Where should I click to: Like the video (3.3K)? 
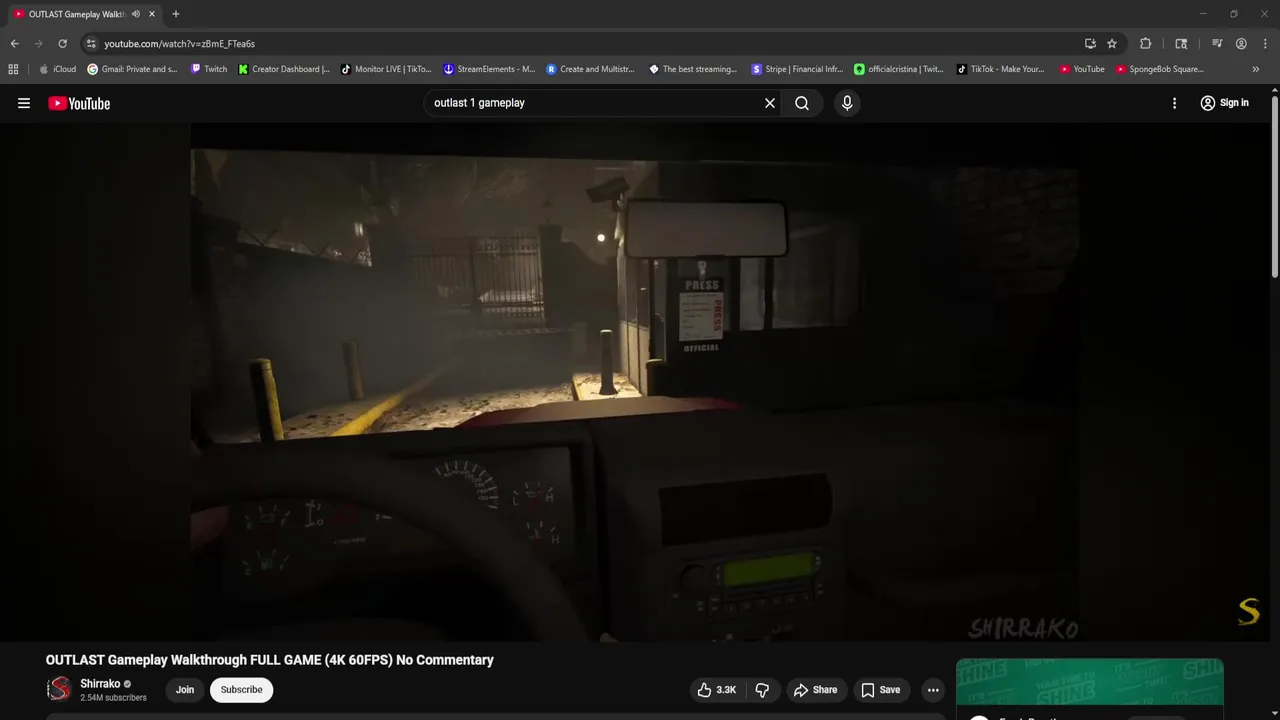[718, 690]
